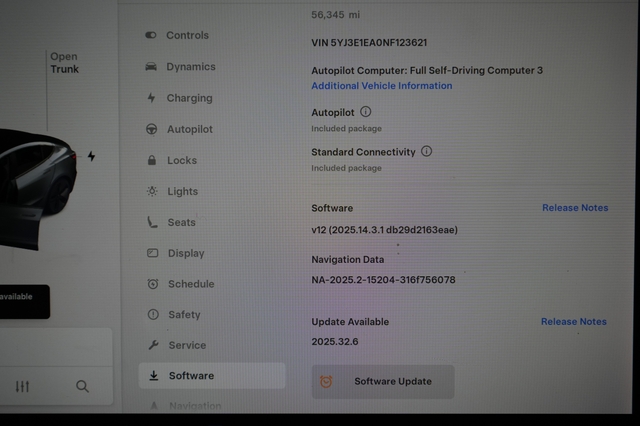Click the orange alarm clock schedule icon

(x=326, y=382)
